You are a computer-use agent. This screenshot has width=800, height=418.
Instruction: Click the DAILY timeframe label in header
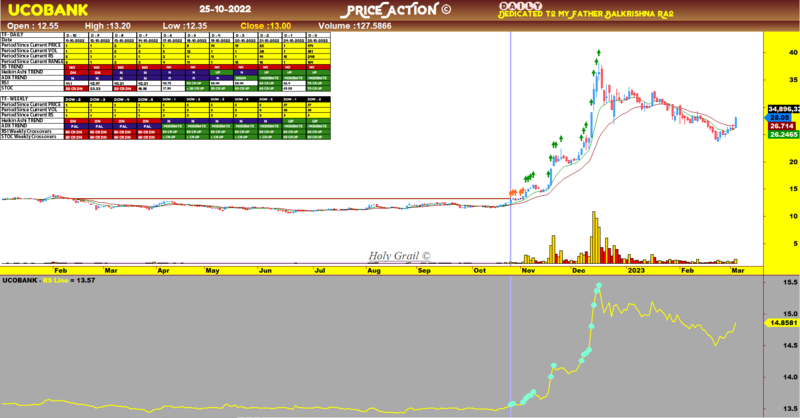click(x=520, y=6)
